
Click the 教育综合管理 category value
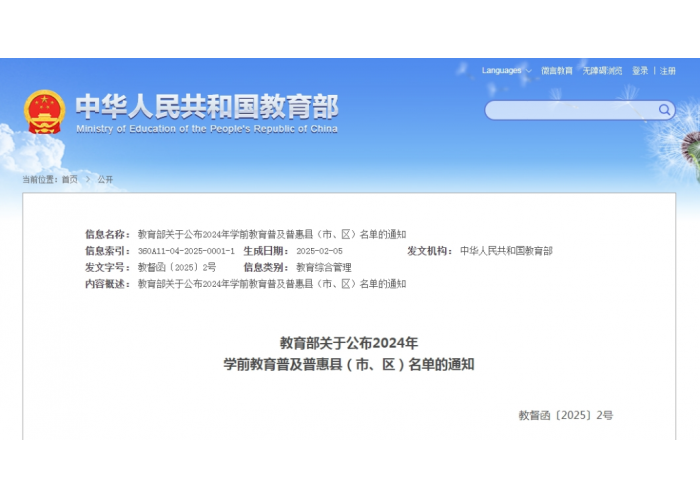click(324, 267)
